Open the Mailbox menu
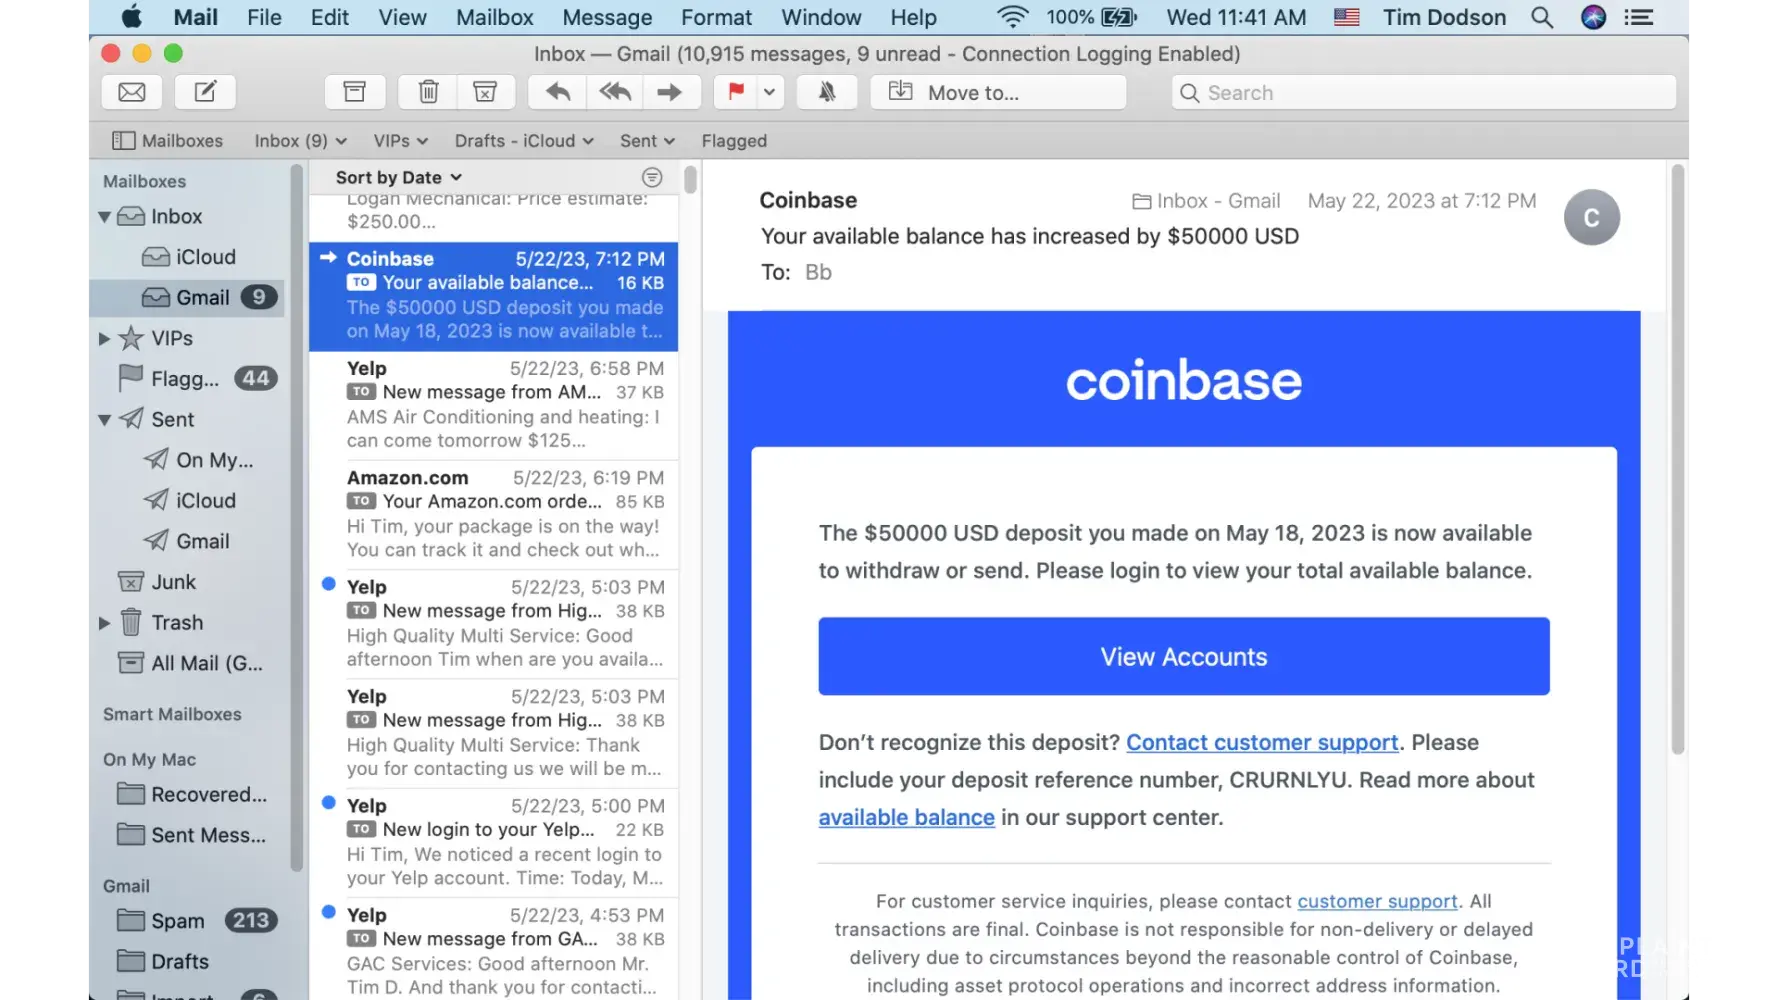The width and height of the screenshot is (1778, 1000). 495,17
